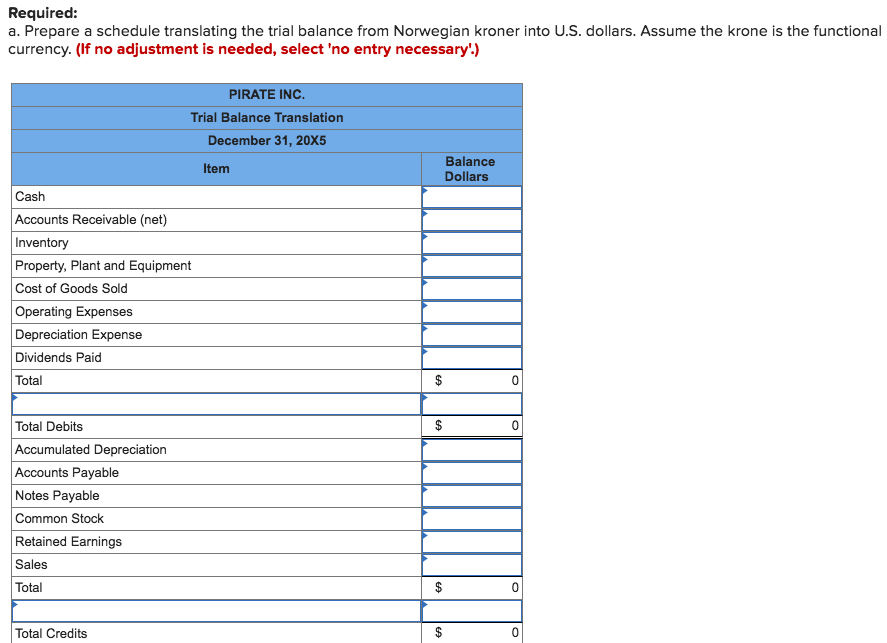Open the dropdown row below the first Total
The height and width of the screenshot is (643, 887).
(x=216, y=403)
